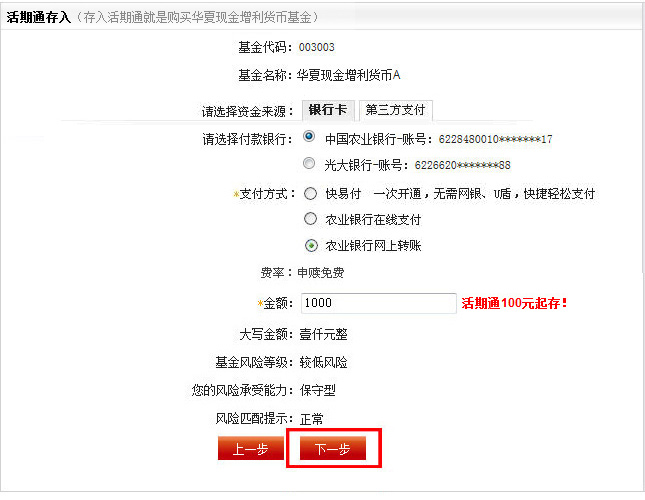645x500 pixels.
Task: Click the 壹仟元整 uppercase amount text
Action: coord(323,334)
